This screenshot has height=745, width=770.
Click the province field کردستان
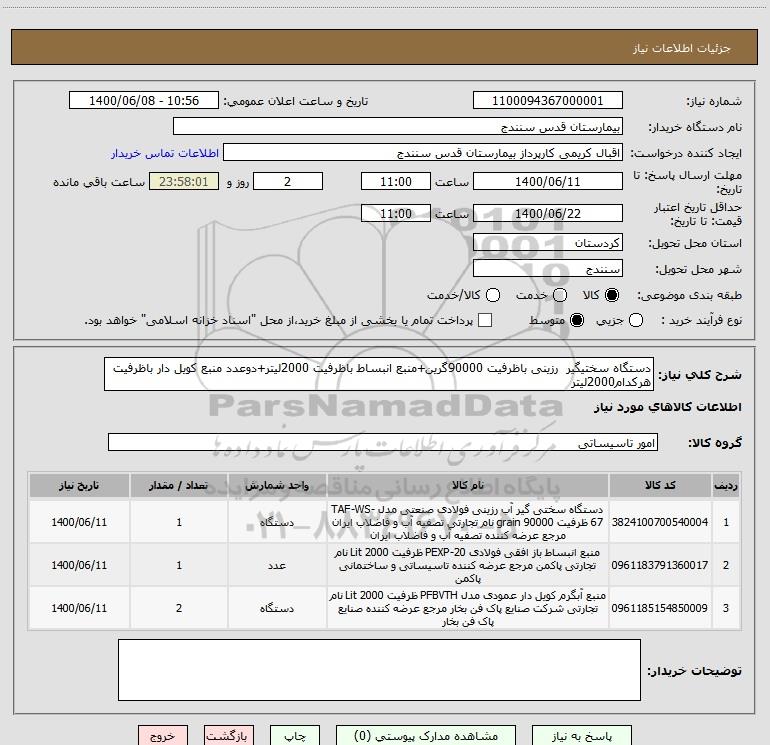548,243
